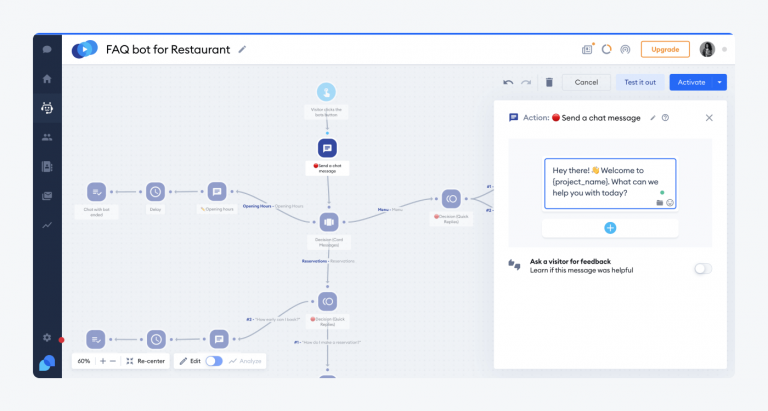The image size is (768, 411).
Task: Zoom in the canvas with plus button
Action: click(x=102, y=361)
